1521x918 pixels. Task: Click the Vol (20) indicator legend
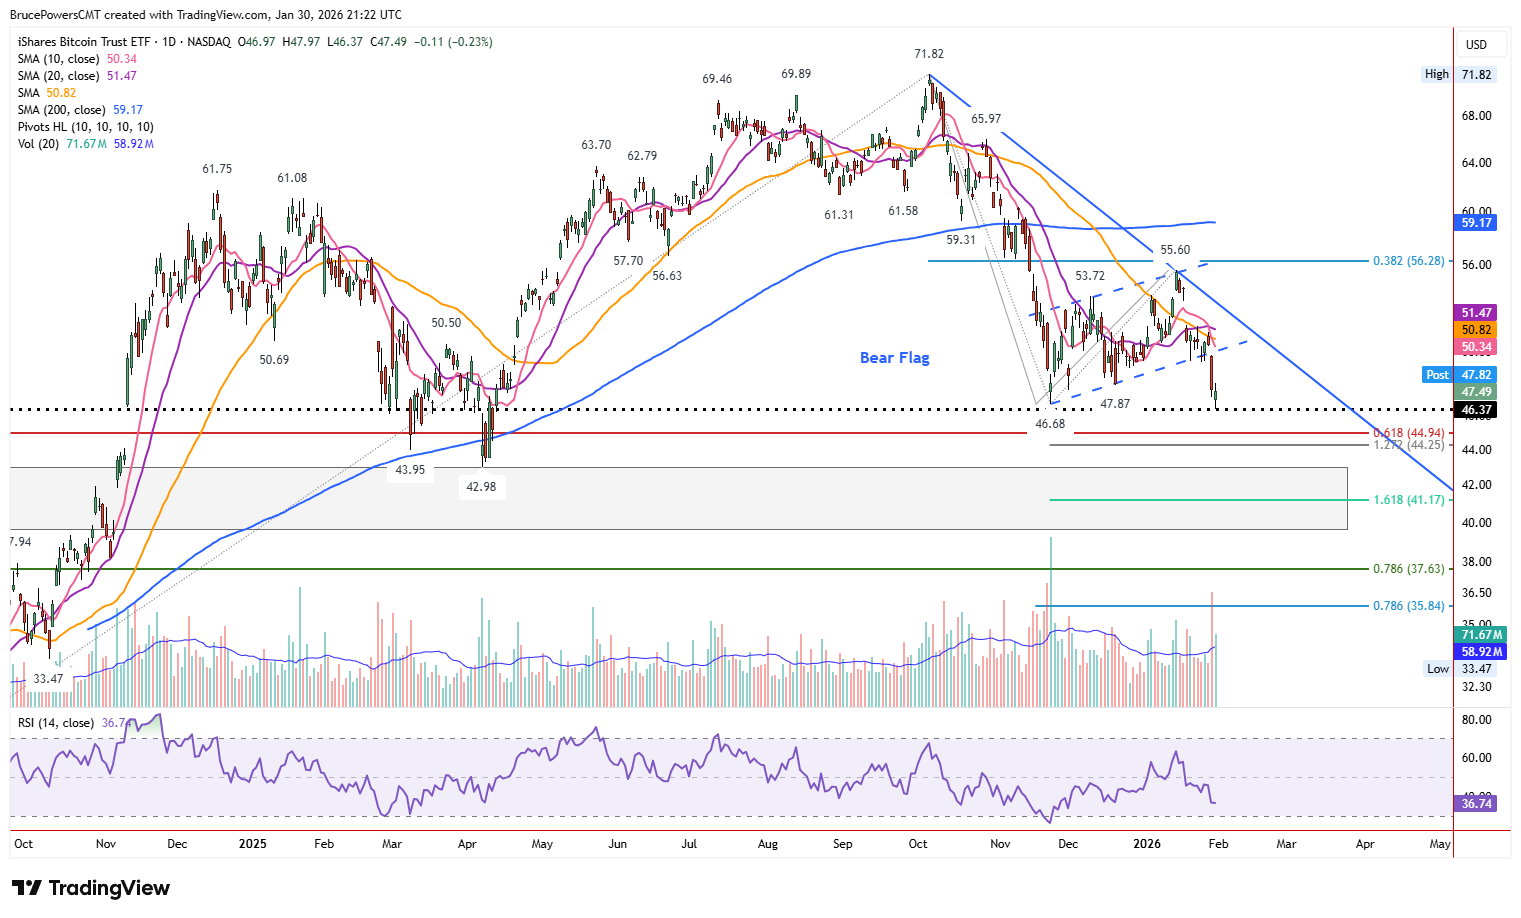tap(85, 144)
